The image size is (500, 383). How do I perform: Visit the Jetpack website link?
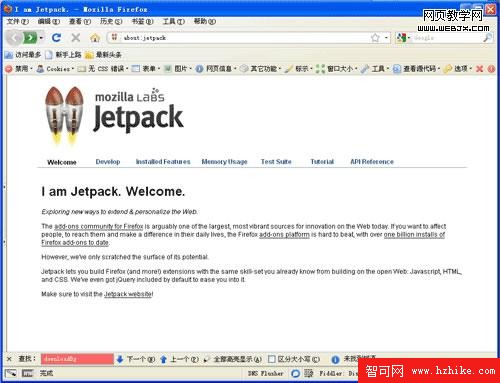[128, 294]
